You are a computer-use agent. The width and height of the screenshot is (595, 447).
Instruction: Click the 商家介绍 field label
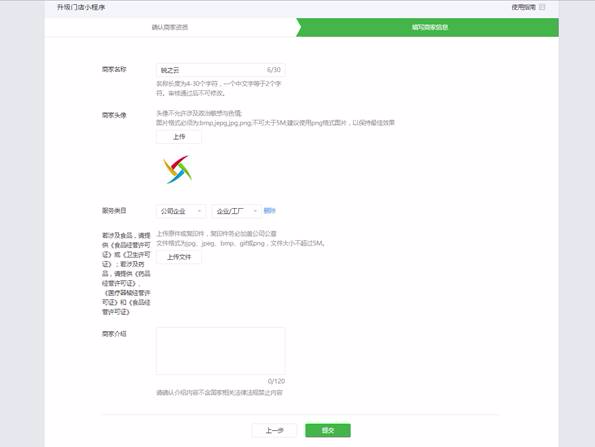click(114, 334)
